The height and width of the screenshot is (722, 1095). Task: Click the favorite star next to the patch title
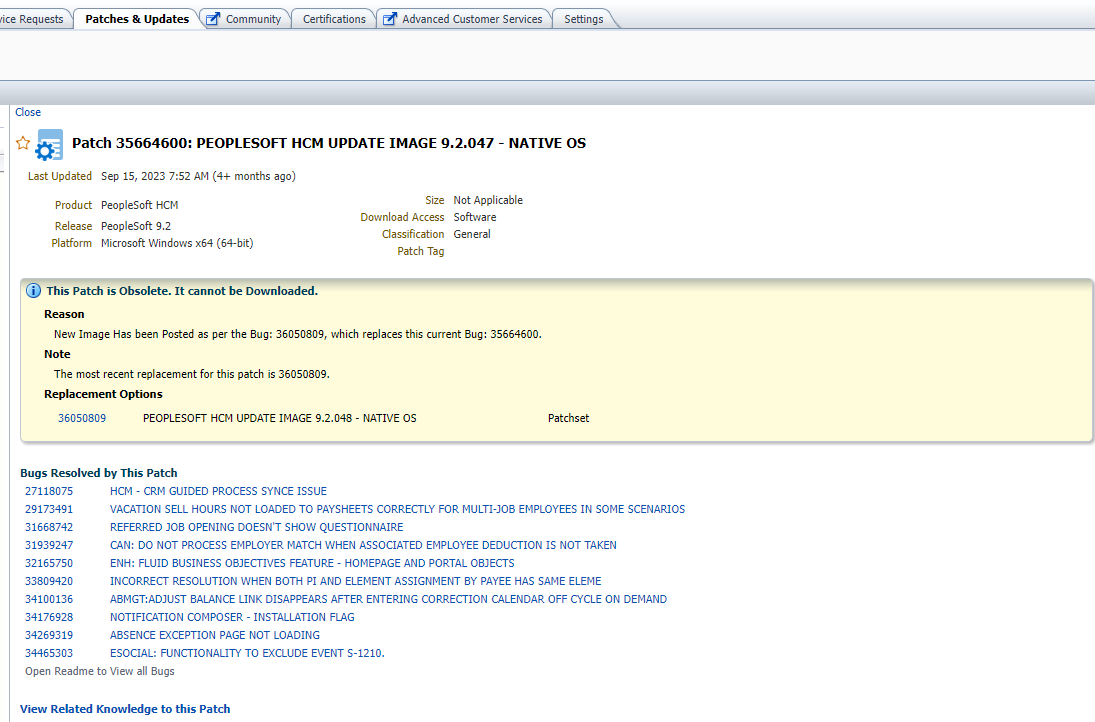point(22,142)
